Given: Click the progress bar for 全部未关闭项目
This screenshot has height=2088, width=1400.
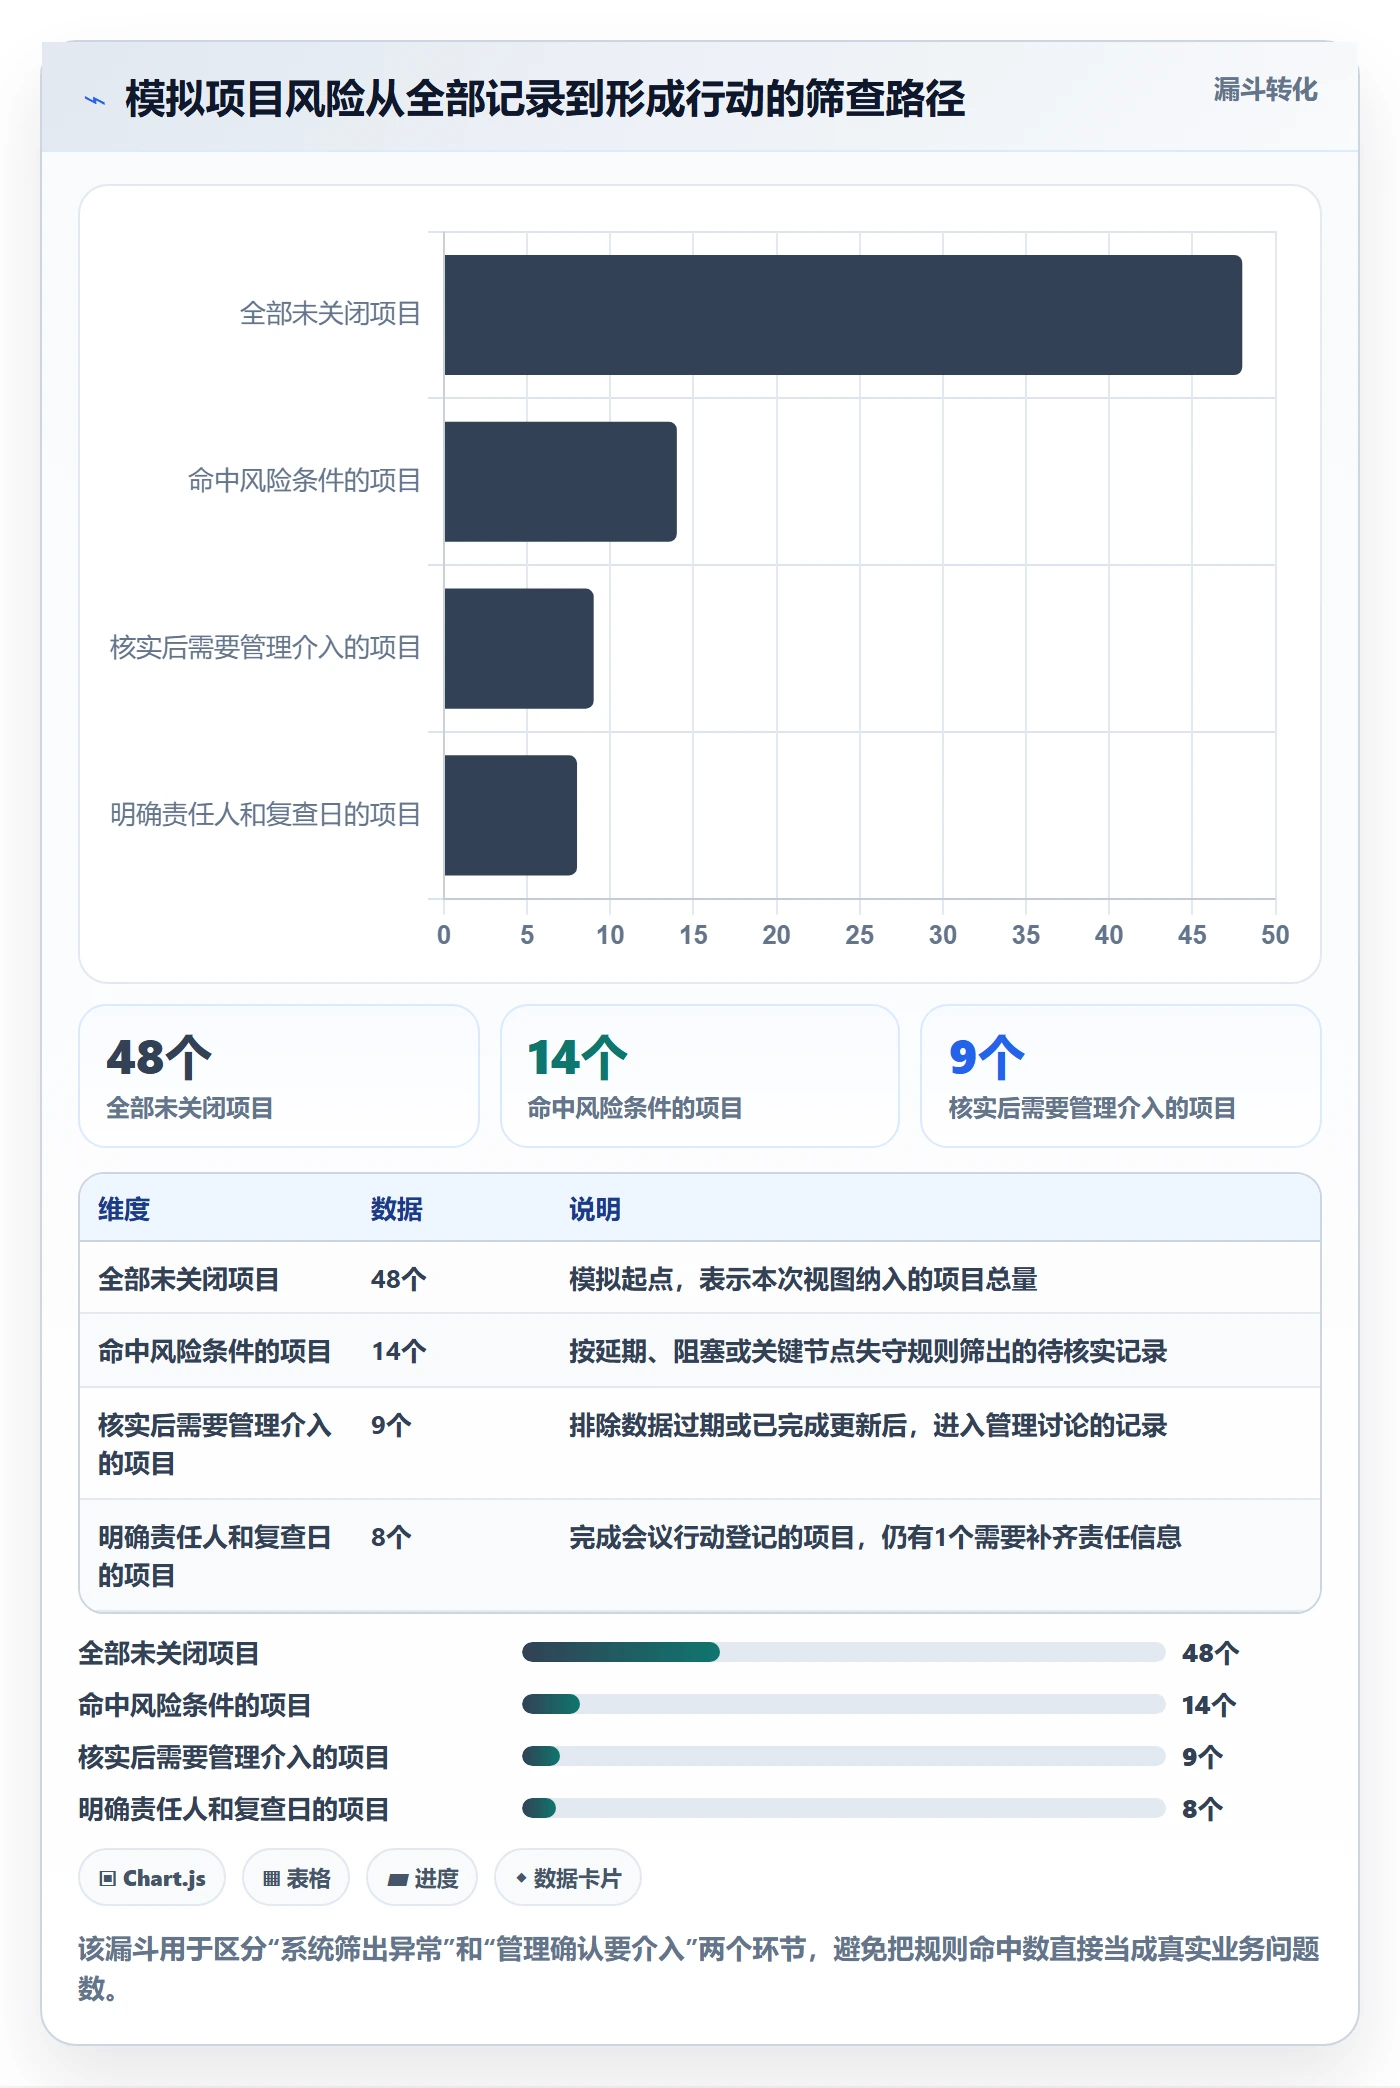Looking at the screenshot, I should click(843, 1652).
